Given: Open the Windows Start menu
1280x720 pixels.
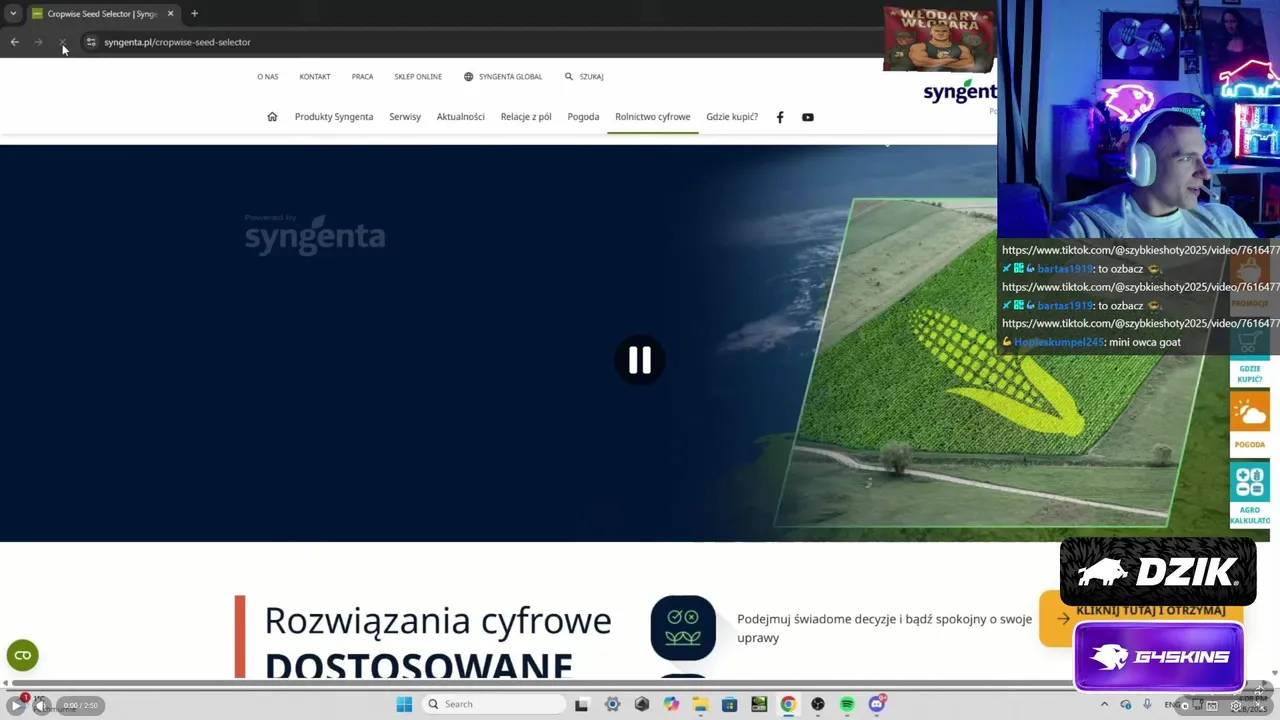Looking at the screenshot, I should 404,704.
